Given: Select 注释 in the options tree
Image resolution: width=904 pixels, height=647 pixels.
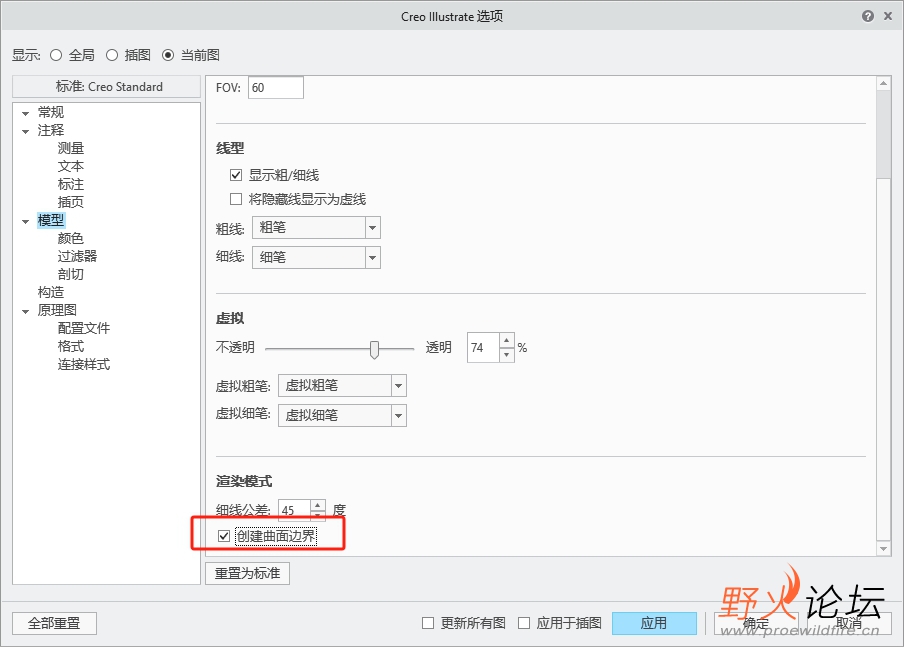Looking at the screenshot, I should 51,130.
